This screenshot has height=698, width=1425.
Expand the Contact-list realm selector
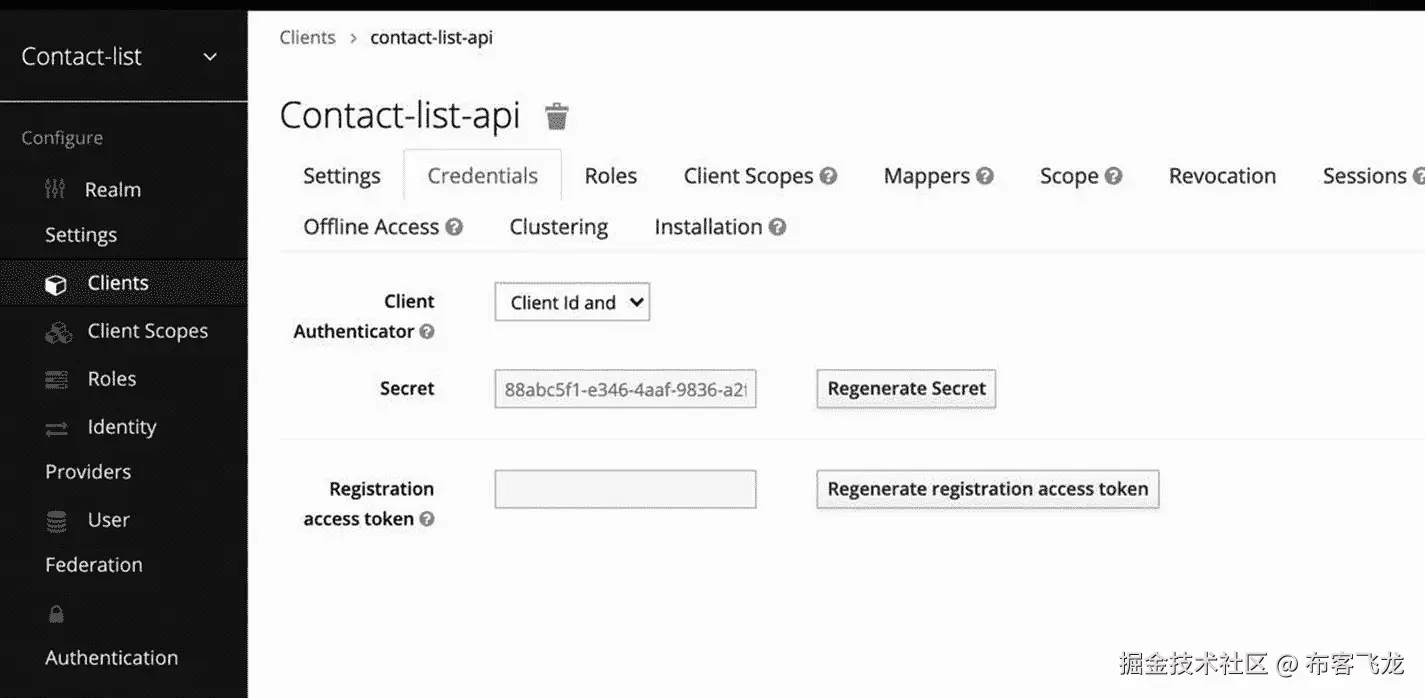[210, 57]
